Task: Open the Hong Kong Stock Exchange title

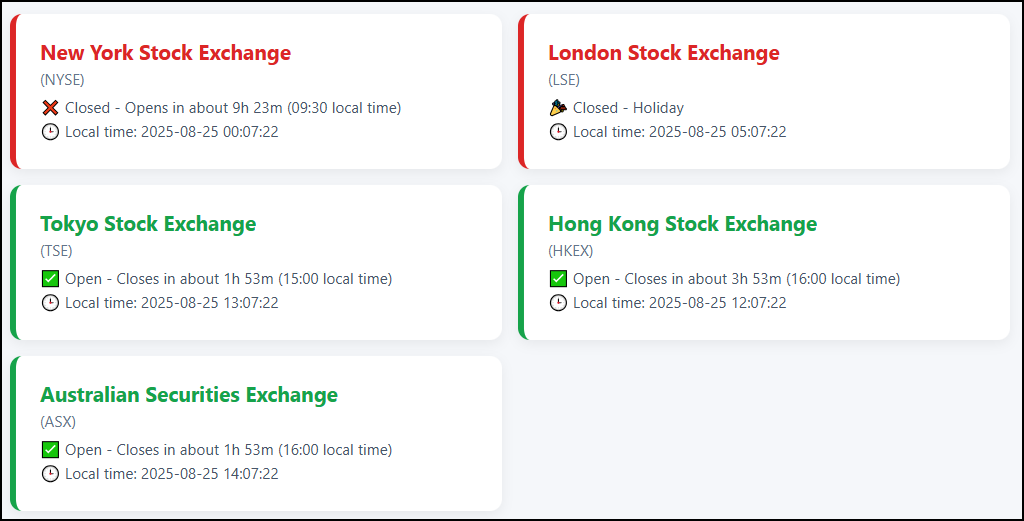Action: 682,224
